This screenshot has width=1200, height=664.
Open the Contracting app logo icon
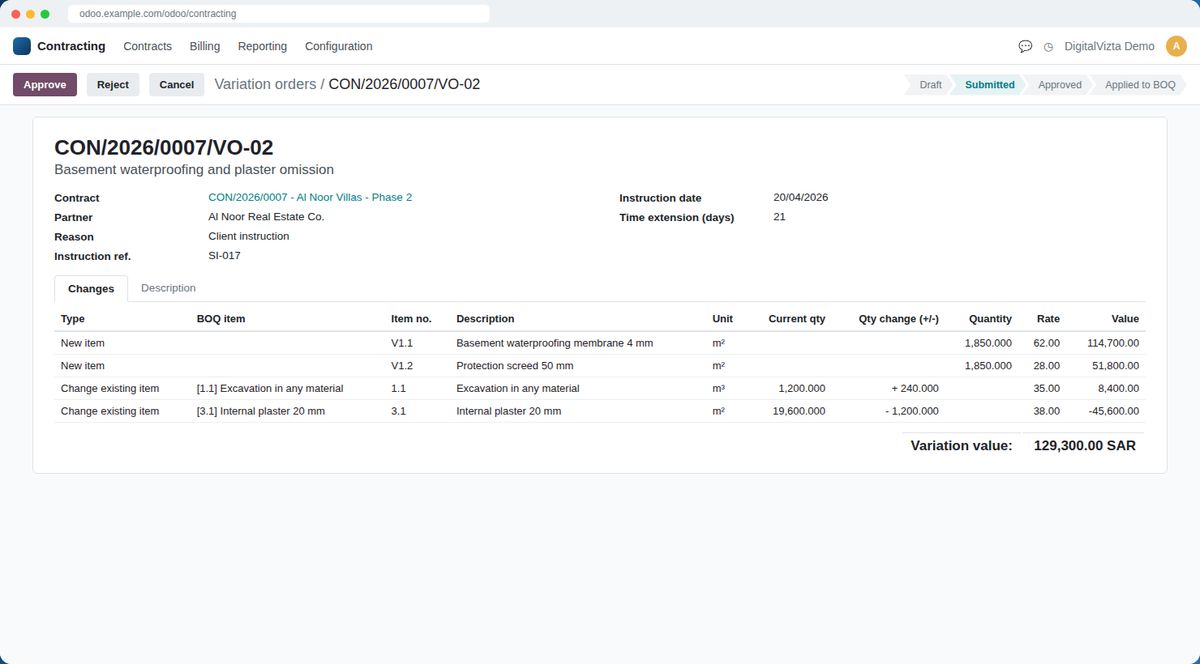22,46
